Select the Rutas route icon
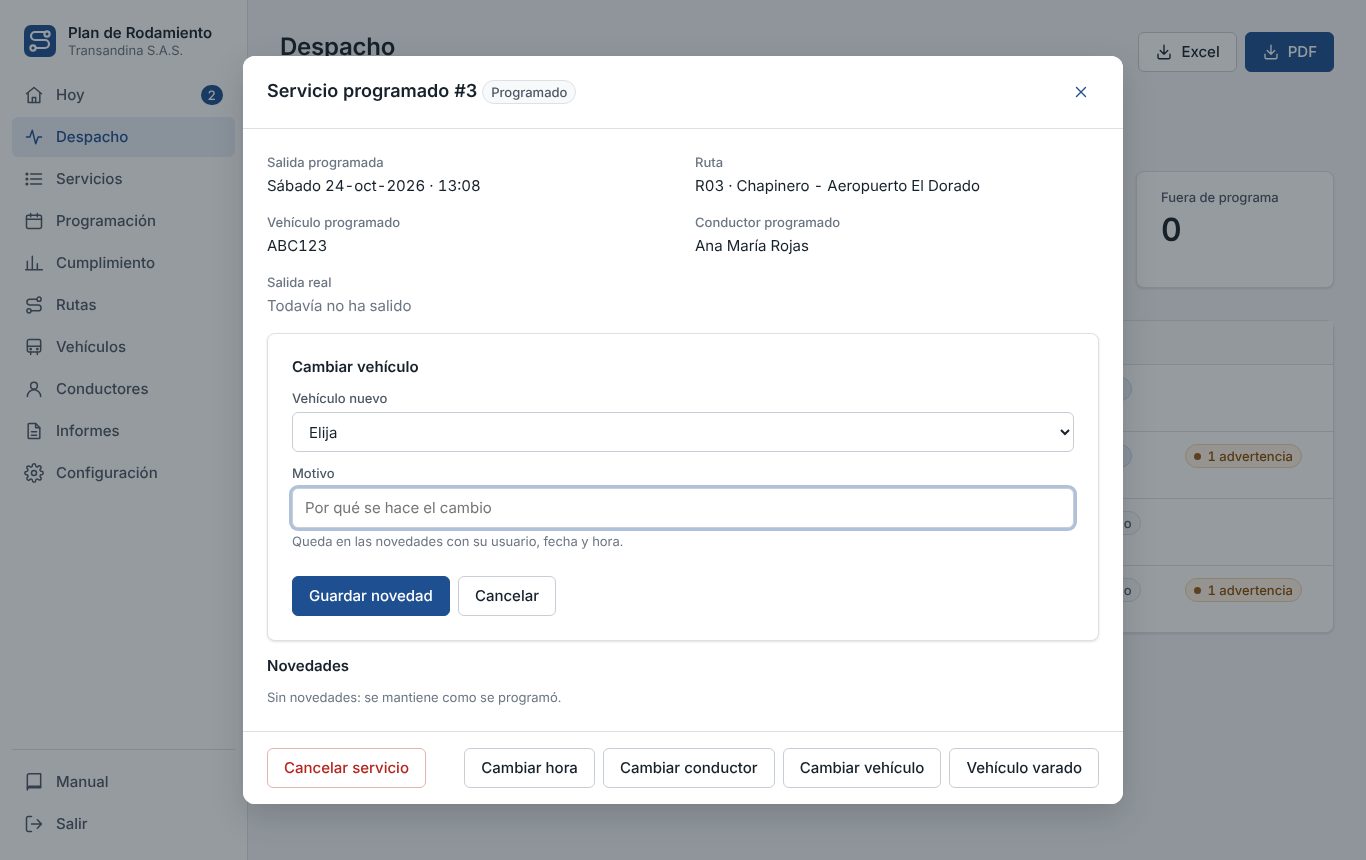Image resolution: width=1366 pixels, height=860 pixels. tap(34, 305)
